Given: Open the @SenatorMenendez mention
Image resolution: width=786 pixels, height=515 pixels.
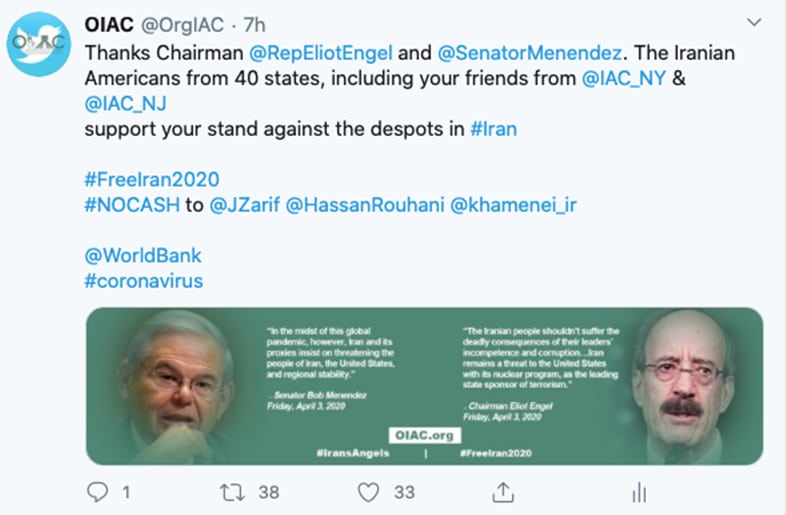Looking at the screenshot, I should 530,53.
